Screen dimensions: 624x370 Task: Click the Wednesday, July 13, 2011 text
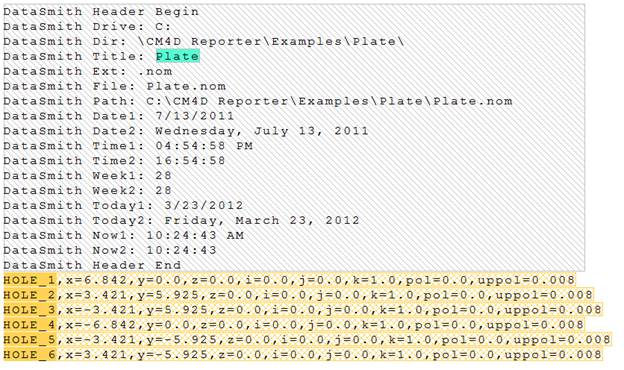click(x=262, y=131)
